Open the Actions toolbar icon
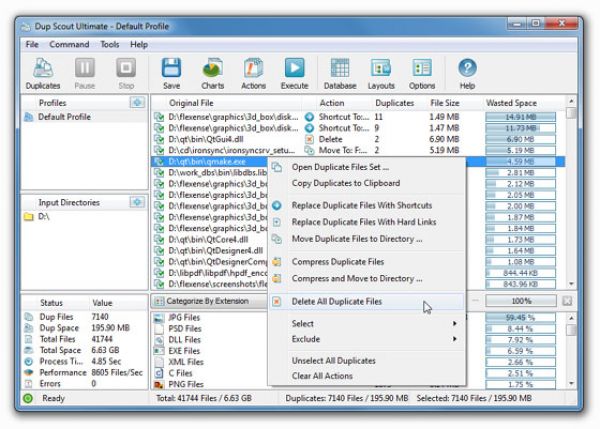 (x=253, y=72)
